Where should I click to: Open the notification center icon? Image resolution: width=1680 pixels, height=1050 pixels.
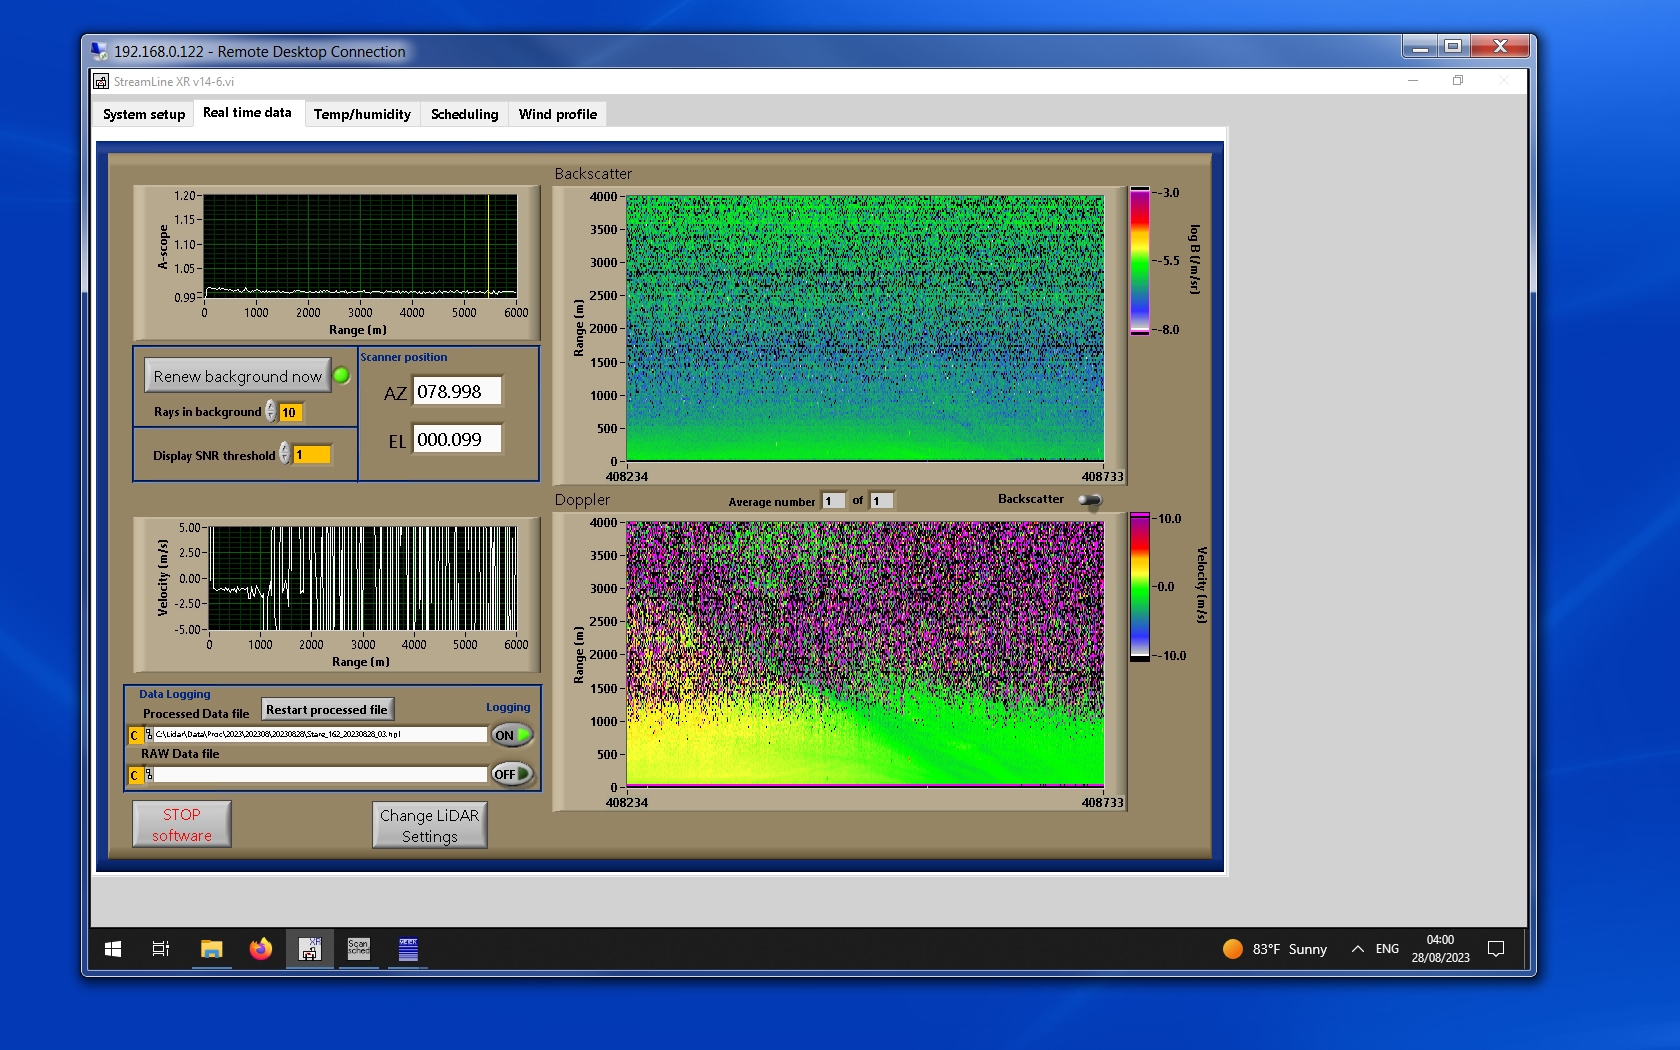coord(1496,949)
